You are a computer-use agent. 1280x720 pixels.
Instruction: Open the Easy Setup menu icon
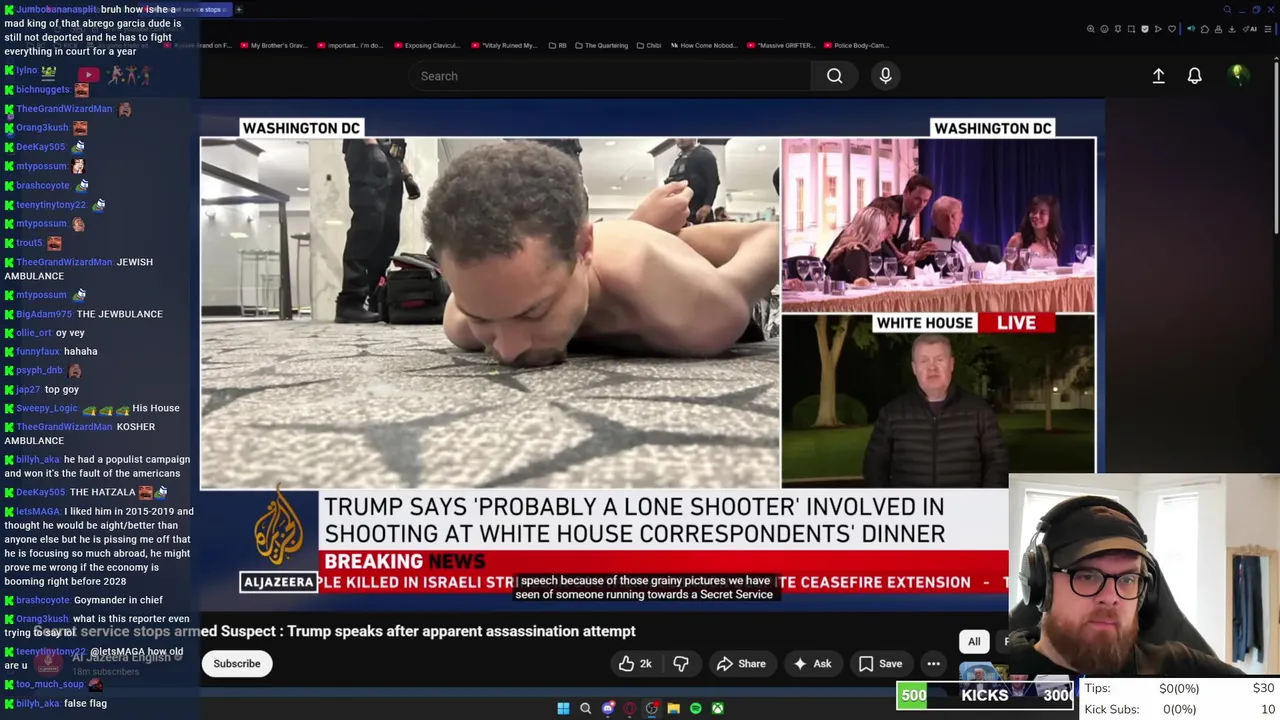click(x=1267, y=29)
